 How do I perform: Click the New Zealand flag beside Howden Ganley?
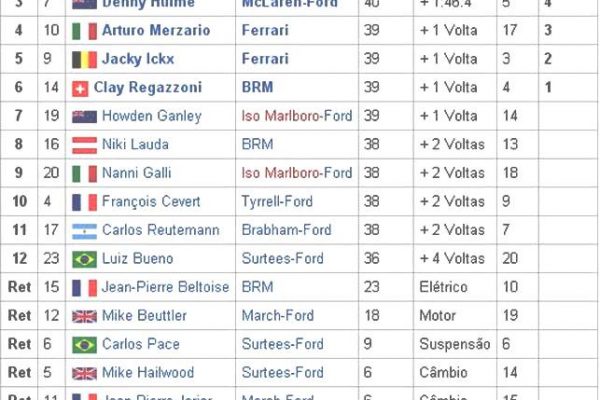[85, 116]
